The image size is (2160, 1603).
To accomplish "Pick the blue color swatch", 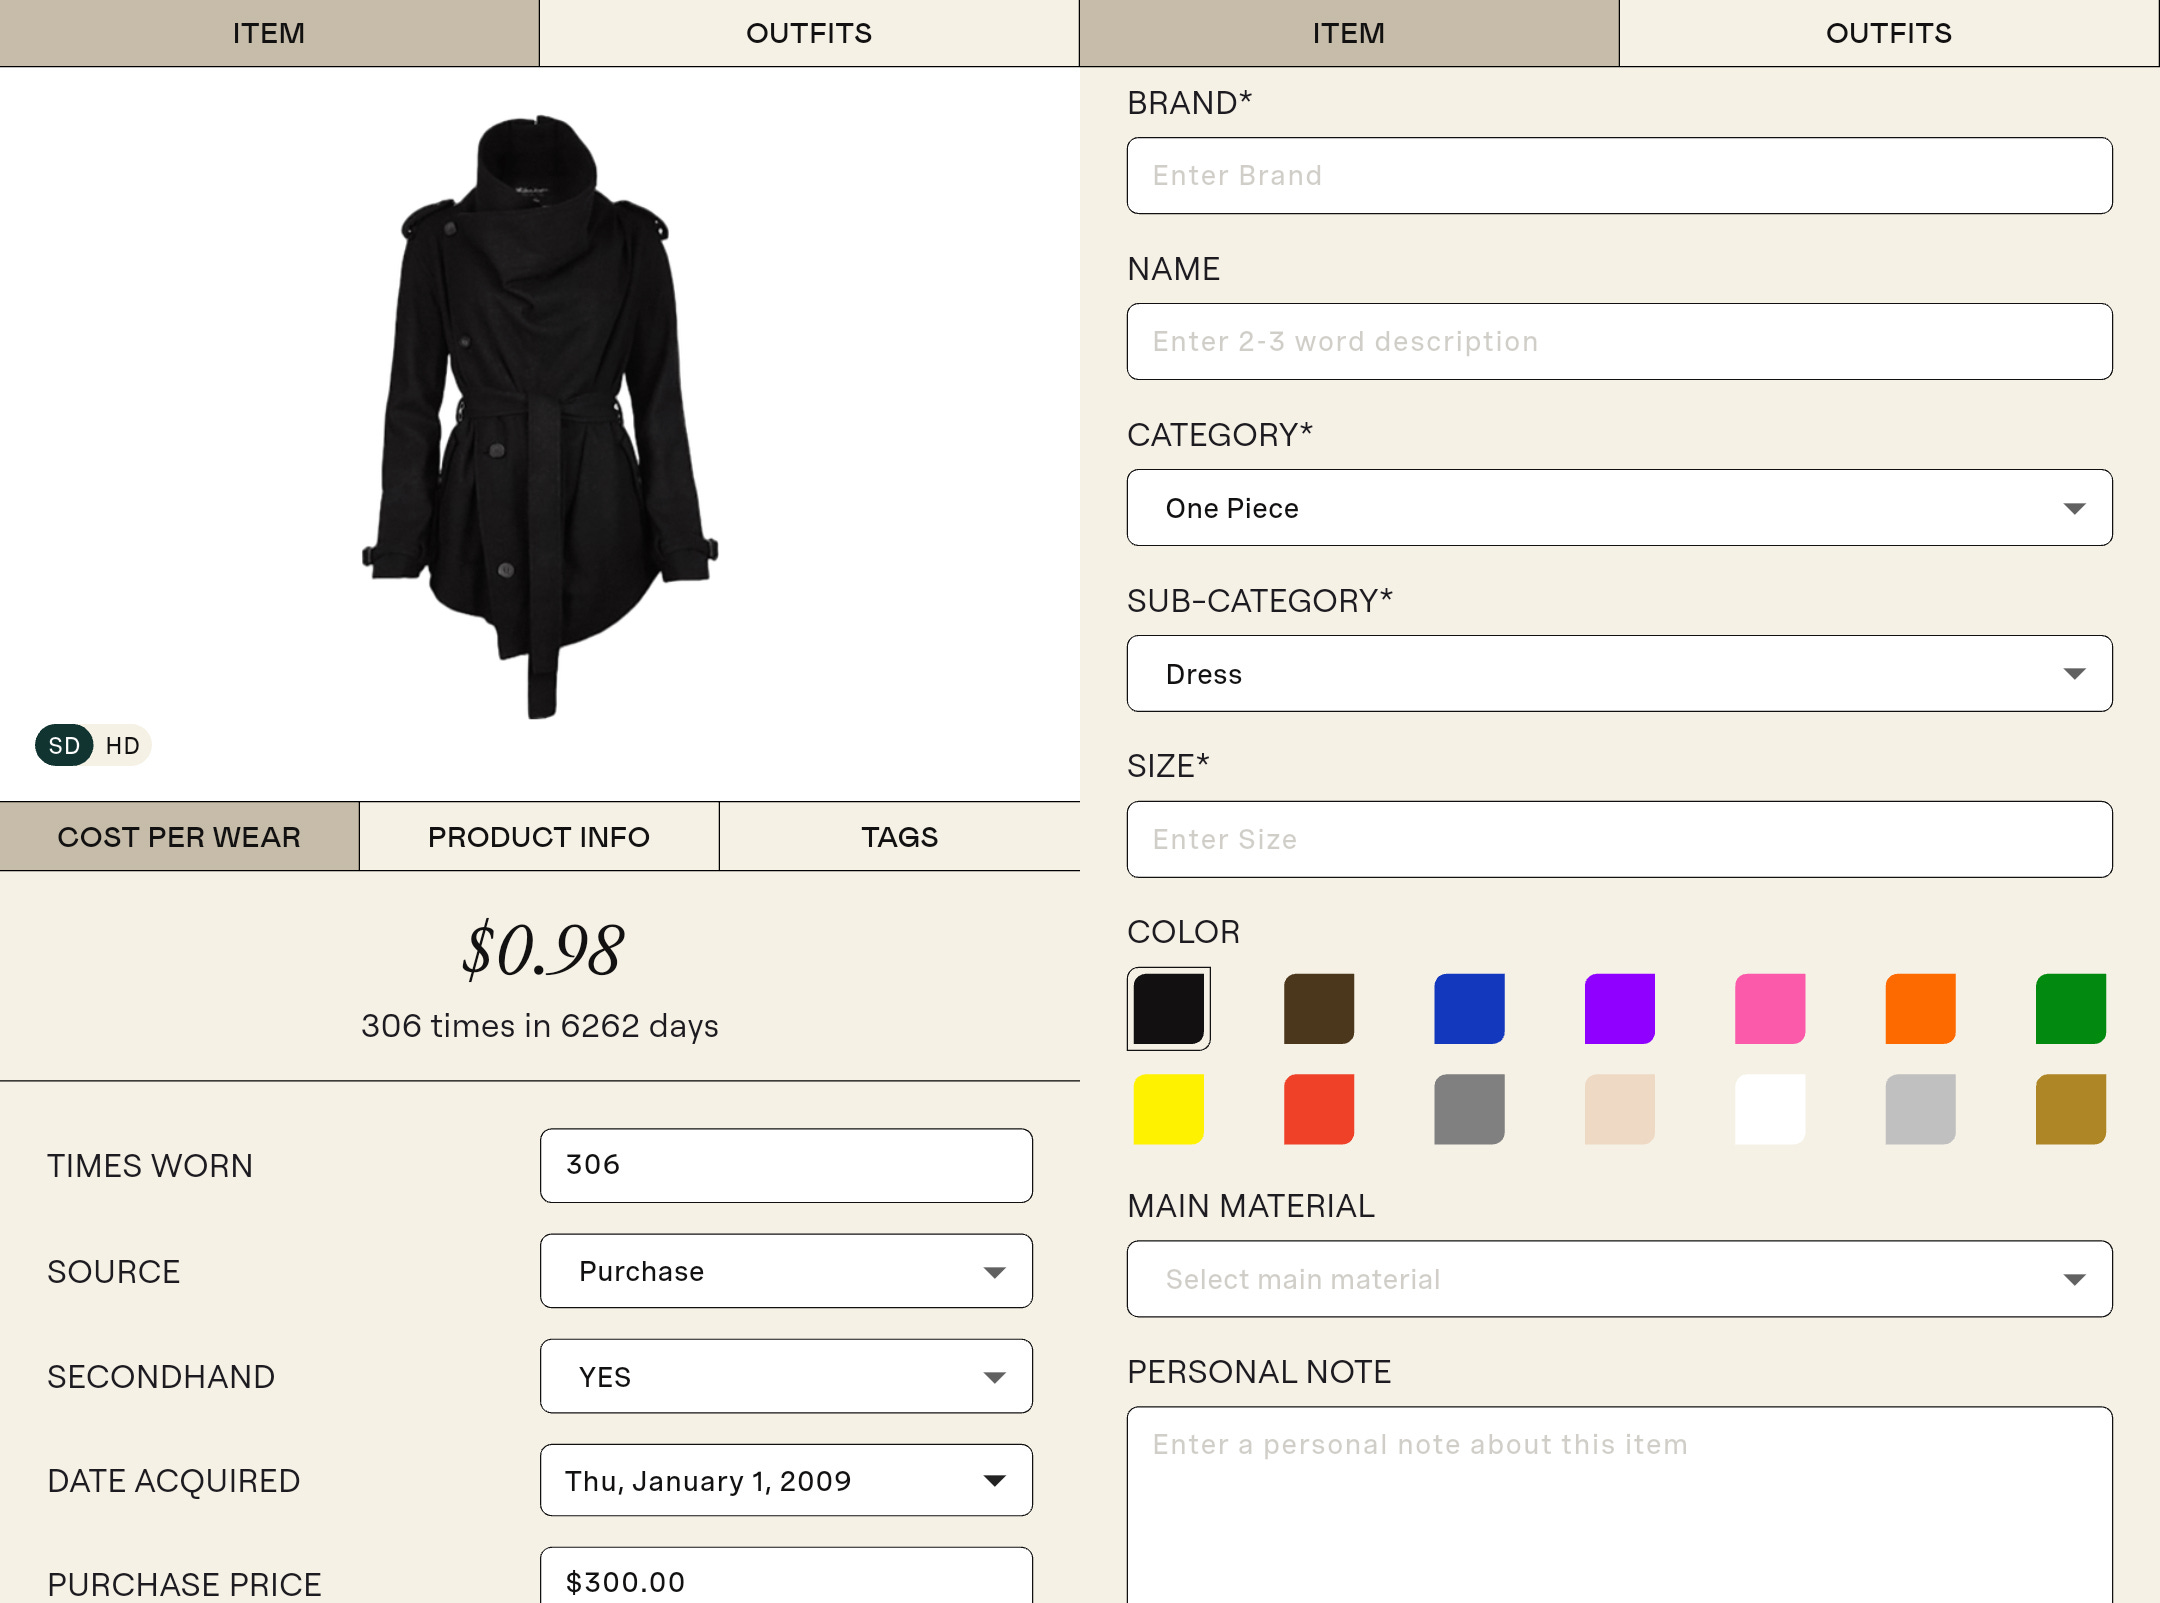I will point(1469,1008).
